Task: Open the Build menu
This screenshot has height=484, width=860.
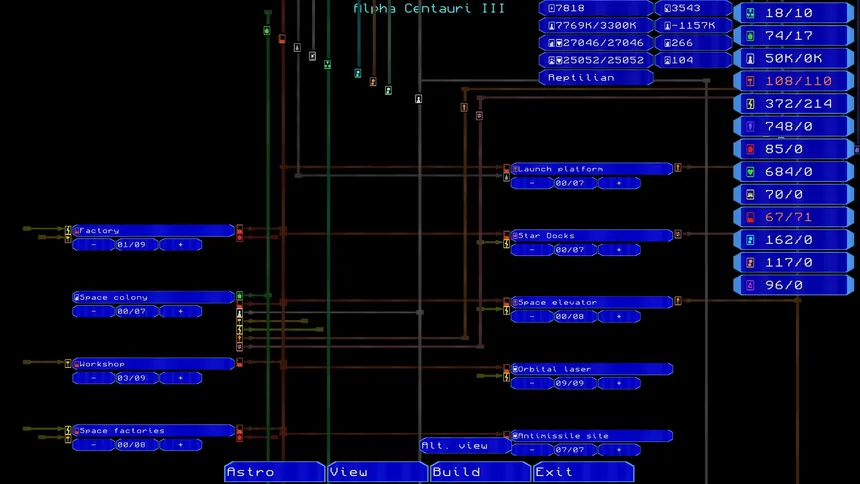Action: pos(480,472)
